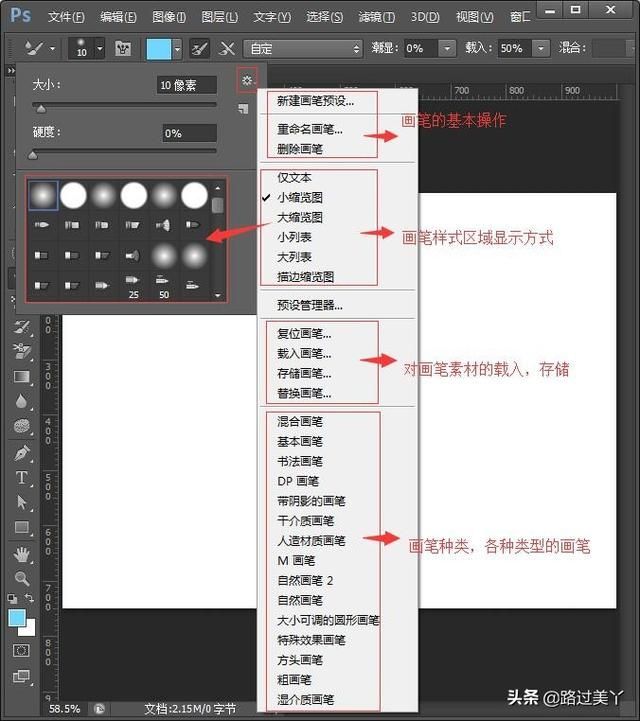
Task: Select the Zoom tool
Action: point(22,578)
